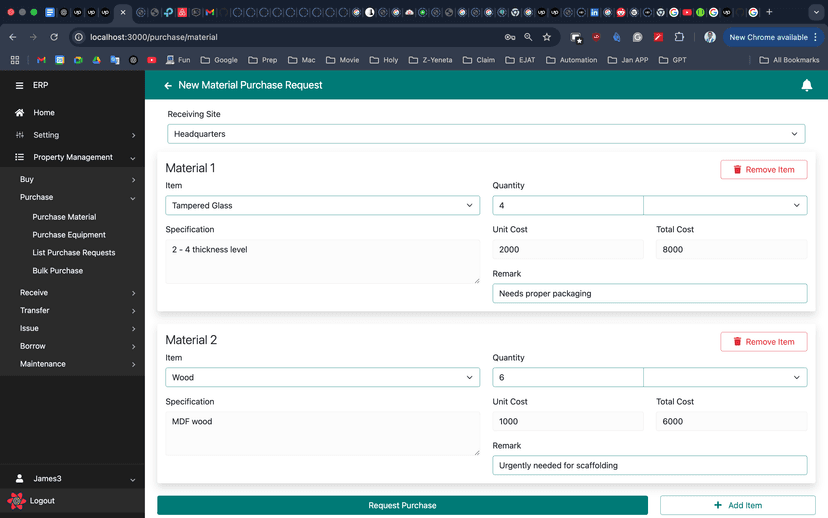Click the Request Purchase button
The width and height of the screenshot is (828, 518).
(402, 505)
